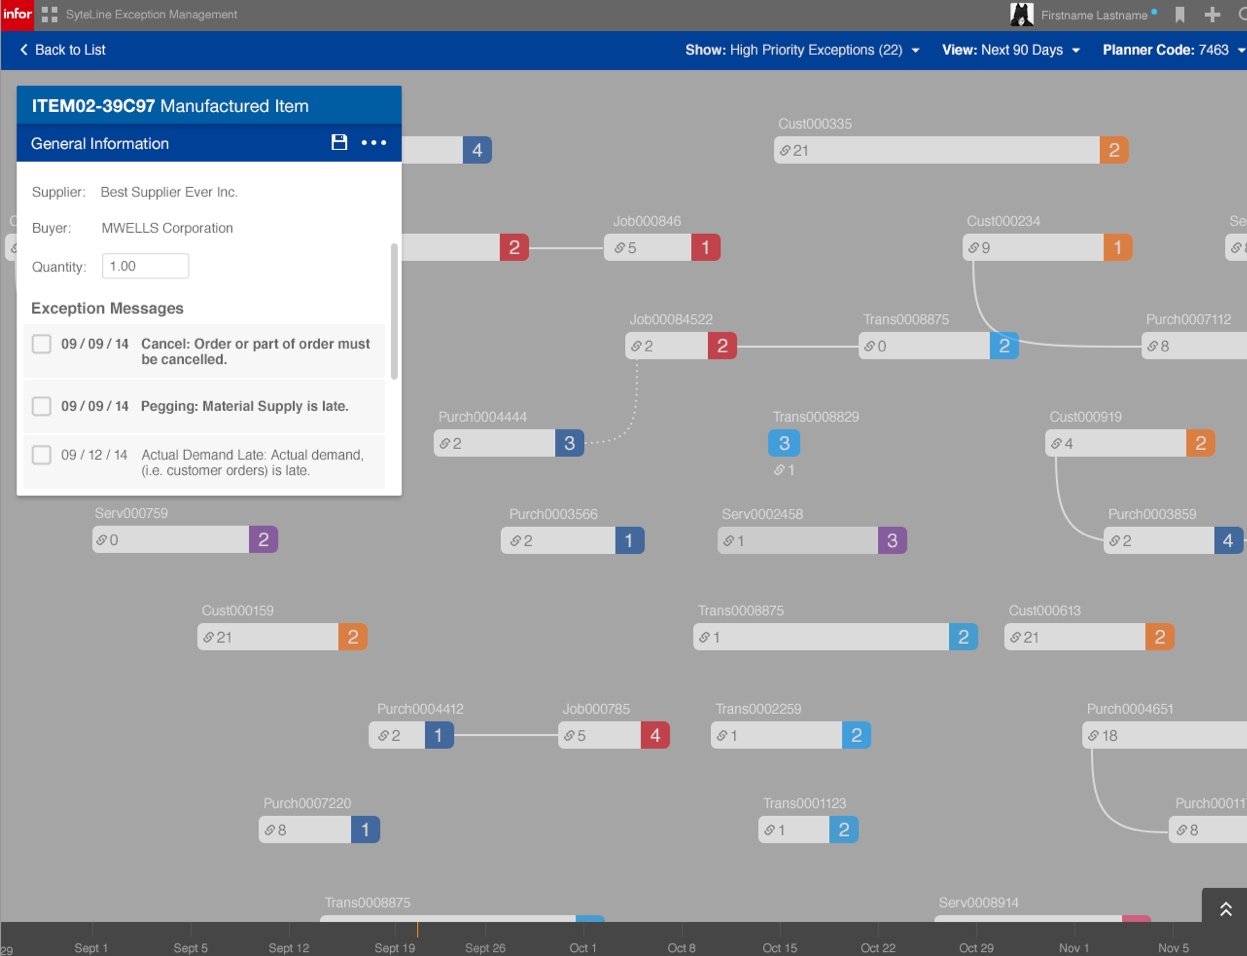Click the link icon on Trans0002259 bar
The height and width of the screenshot is (956, 1247).
[x=722, y=736]
